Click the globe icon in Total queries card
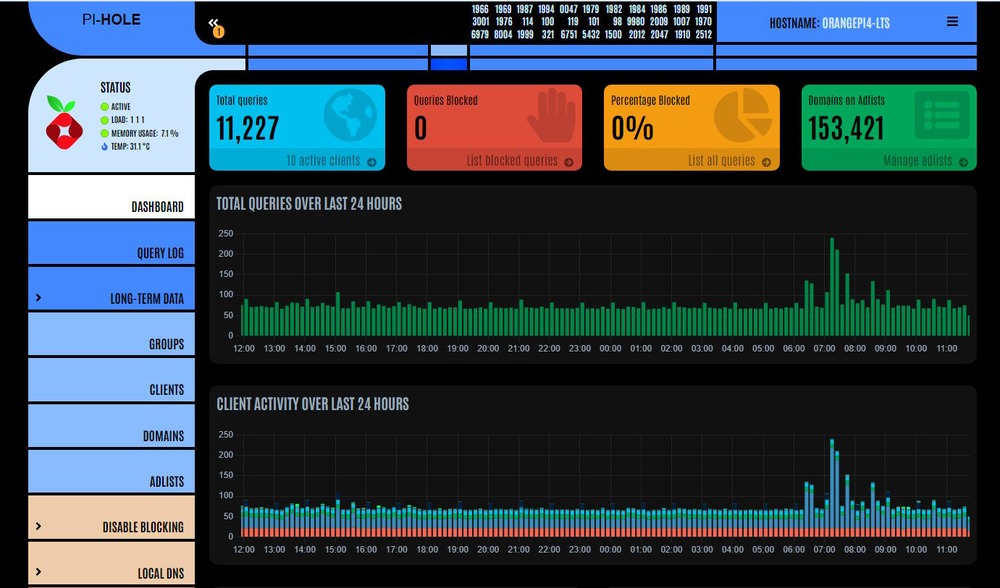This screenshot has width=1000, height=588. pos(350,115)
